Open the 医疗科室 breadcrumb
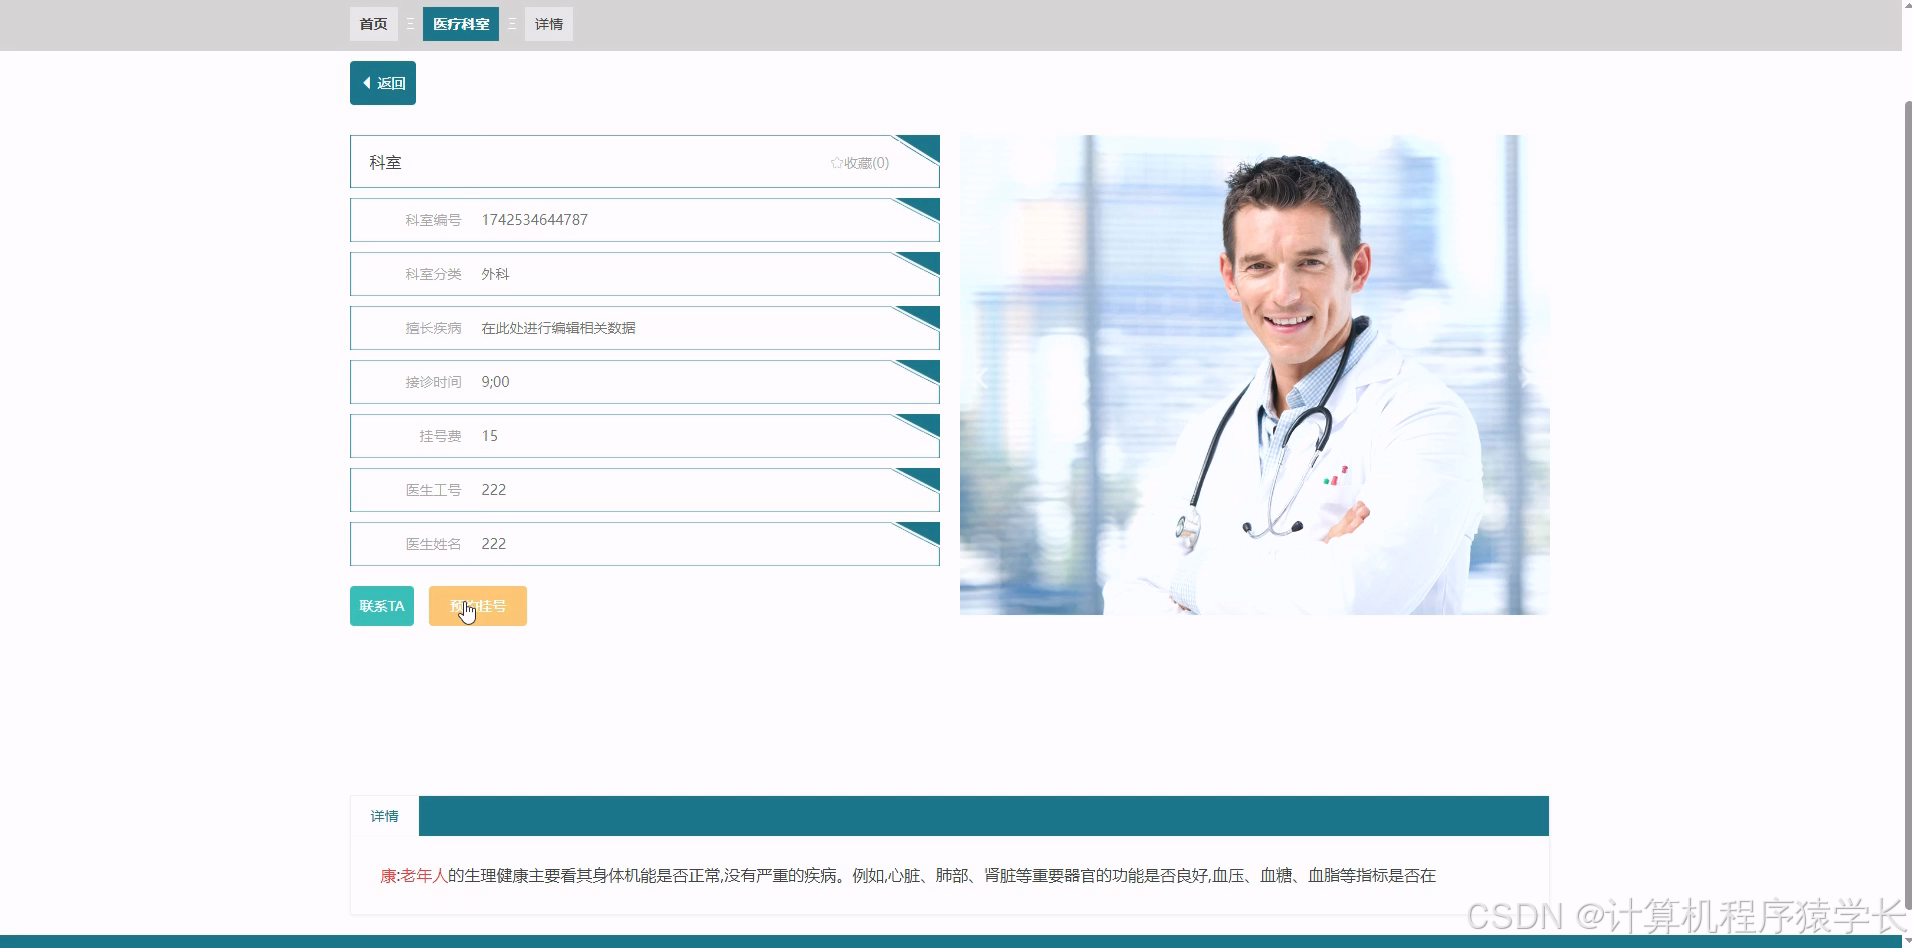1912x948 pixels. pos(461,24)
